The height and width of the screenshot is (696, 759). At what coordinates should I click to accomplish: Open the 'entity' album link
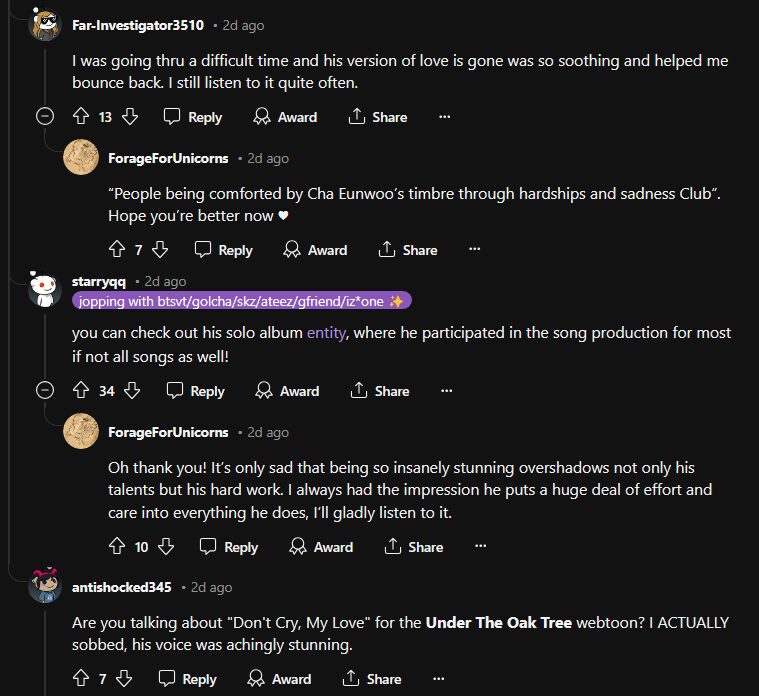point(326,332)
